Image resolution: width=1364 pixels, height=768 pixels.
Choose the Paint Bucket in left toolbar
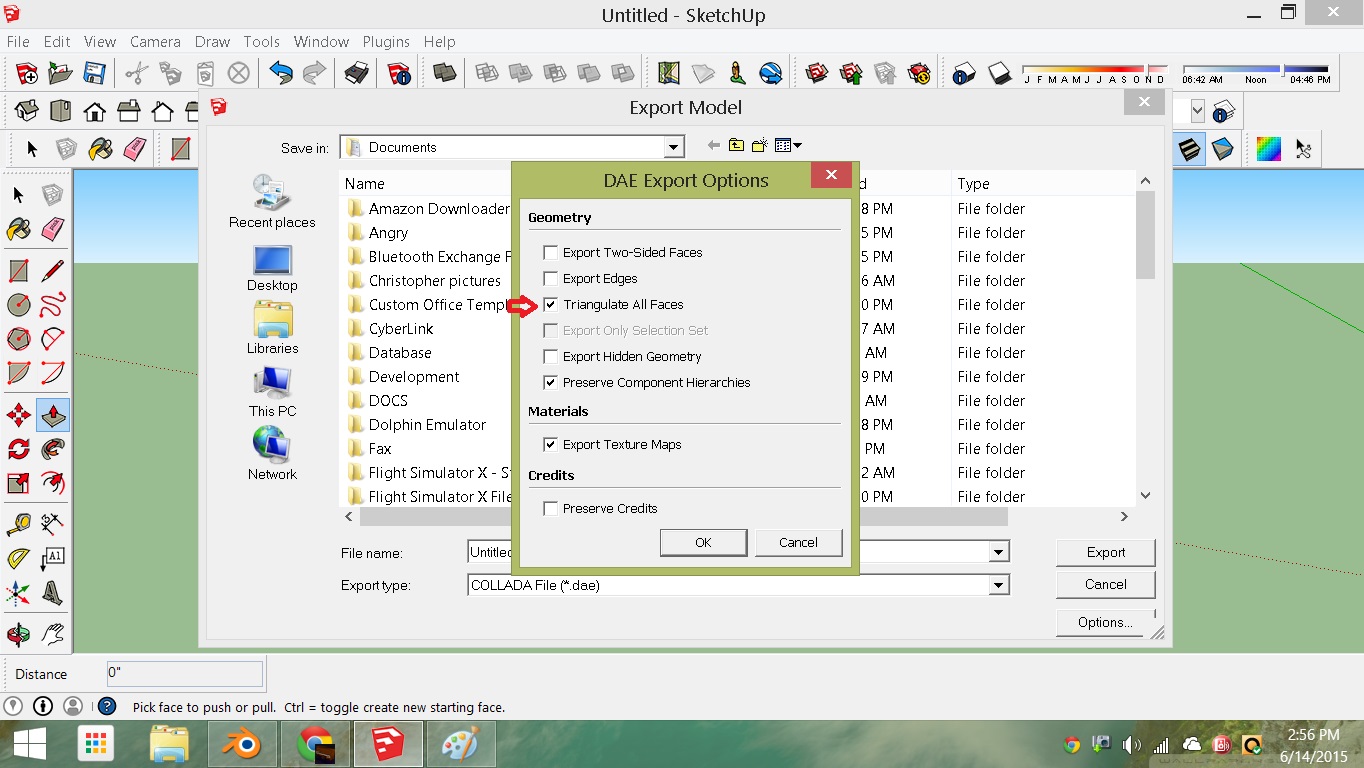pos(18,229)
